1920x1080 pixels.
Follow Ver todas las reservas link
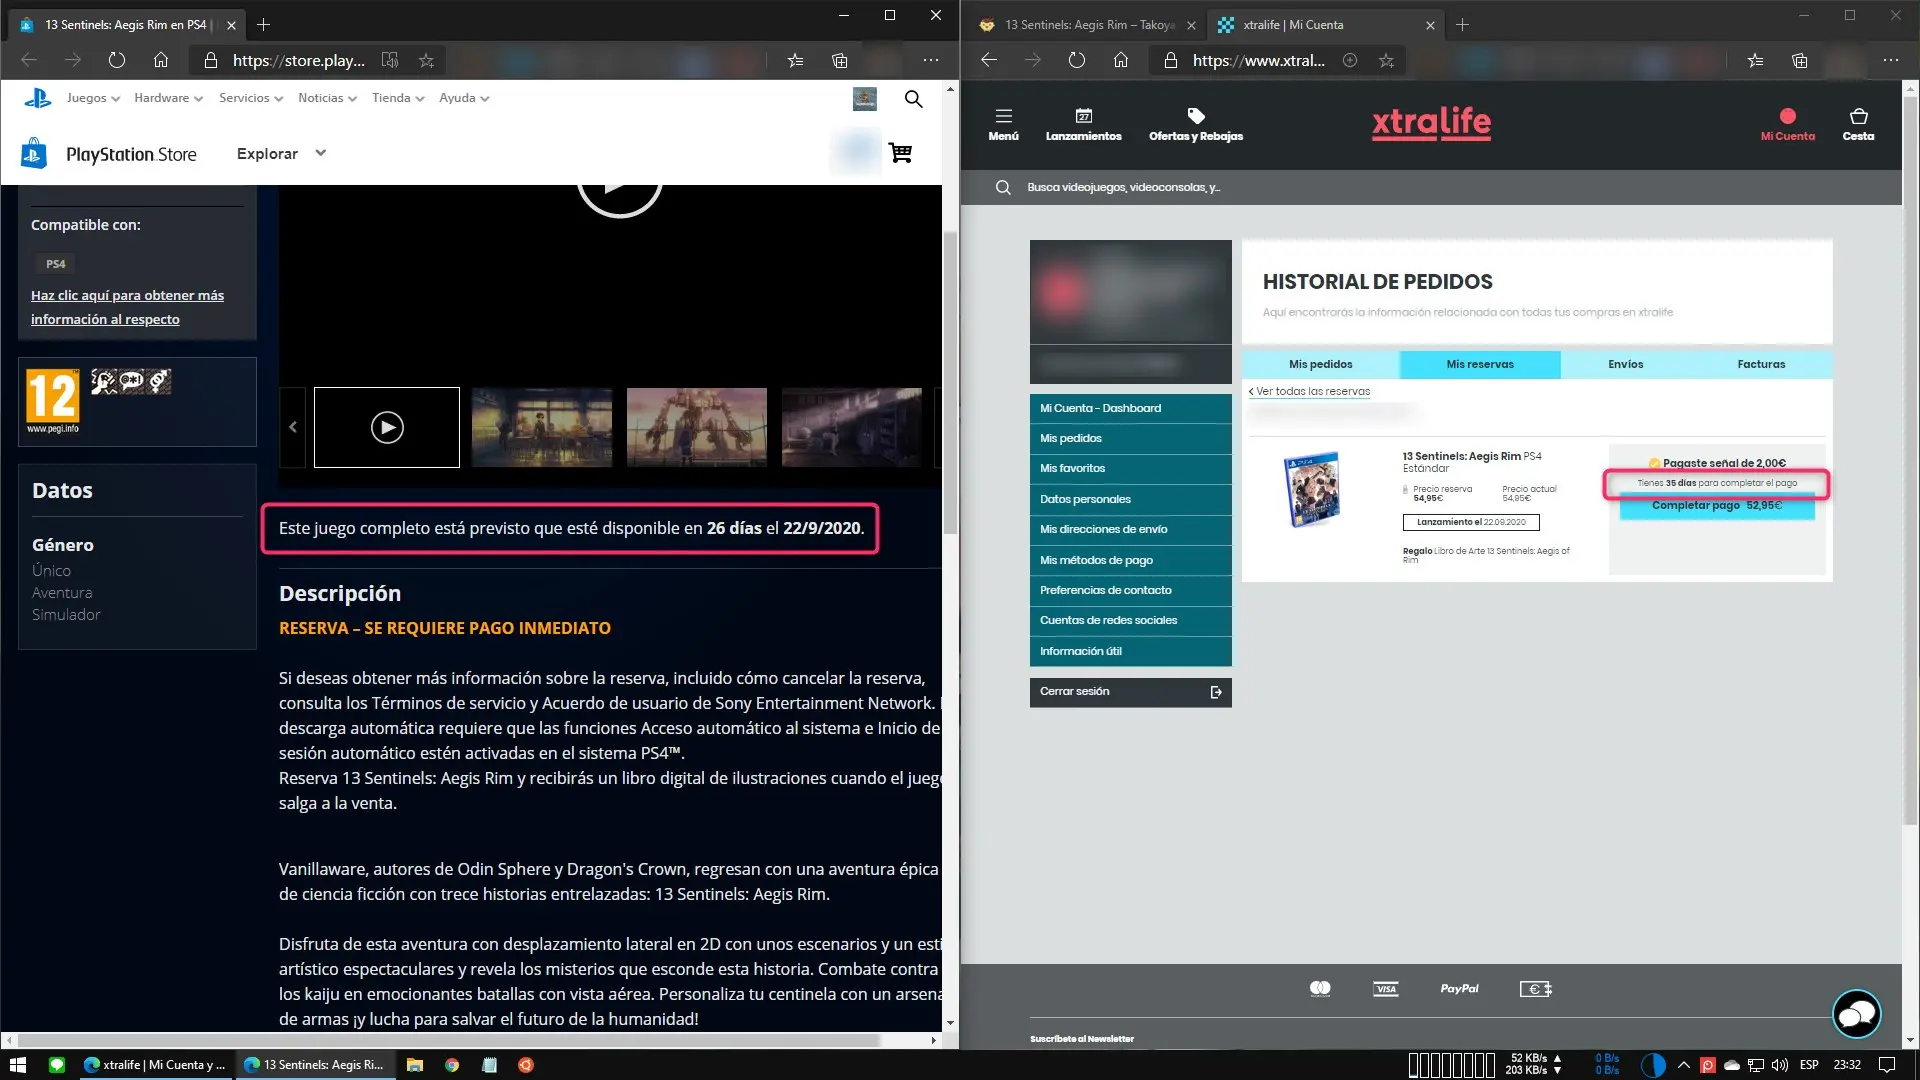click(x=1309, y=391)
